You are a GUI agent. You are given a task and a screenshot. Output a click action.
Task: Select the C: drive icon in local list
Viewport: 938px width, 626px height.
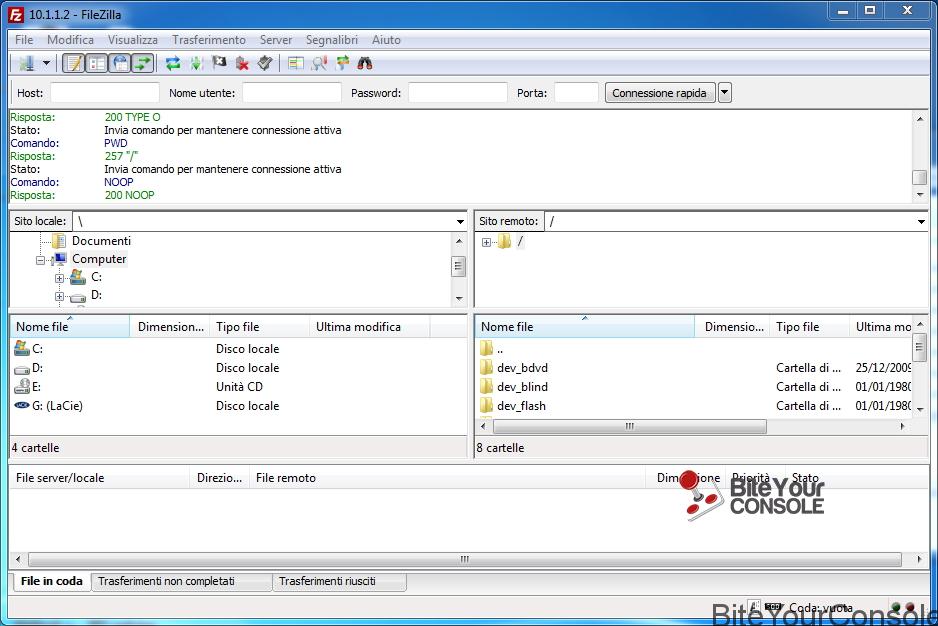point(22,348)
